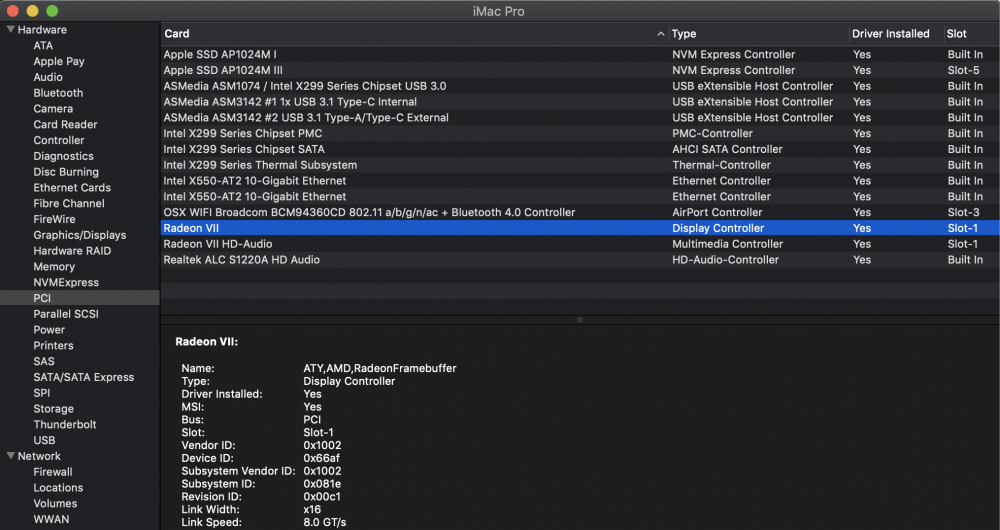Open Card Reader section
The height and width of the screenshot is (530, 1000).
pos(65,124)
